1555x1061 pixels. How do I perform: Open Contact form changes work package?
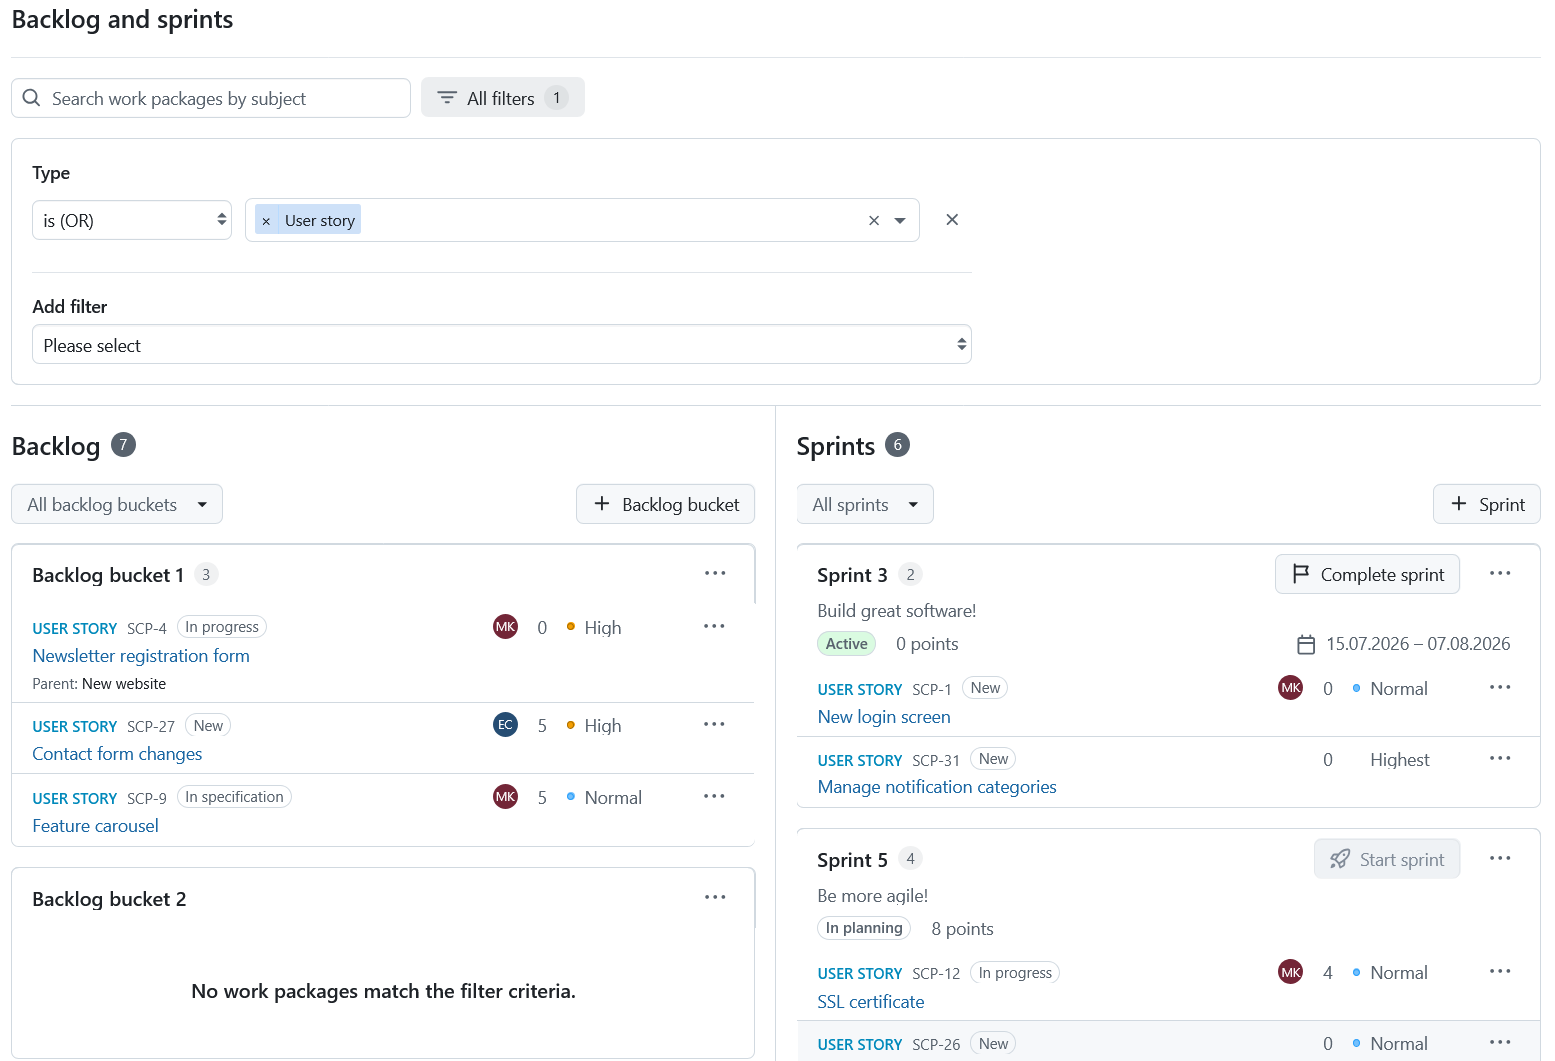pyautogui.click(x=117, y=754)
